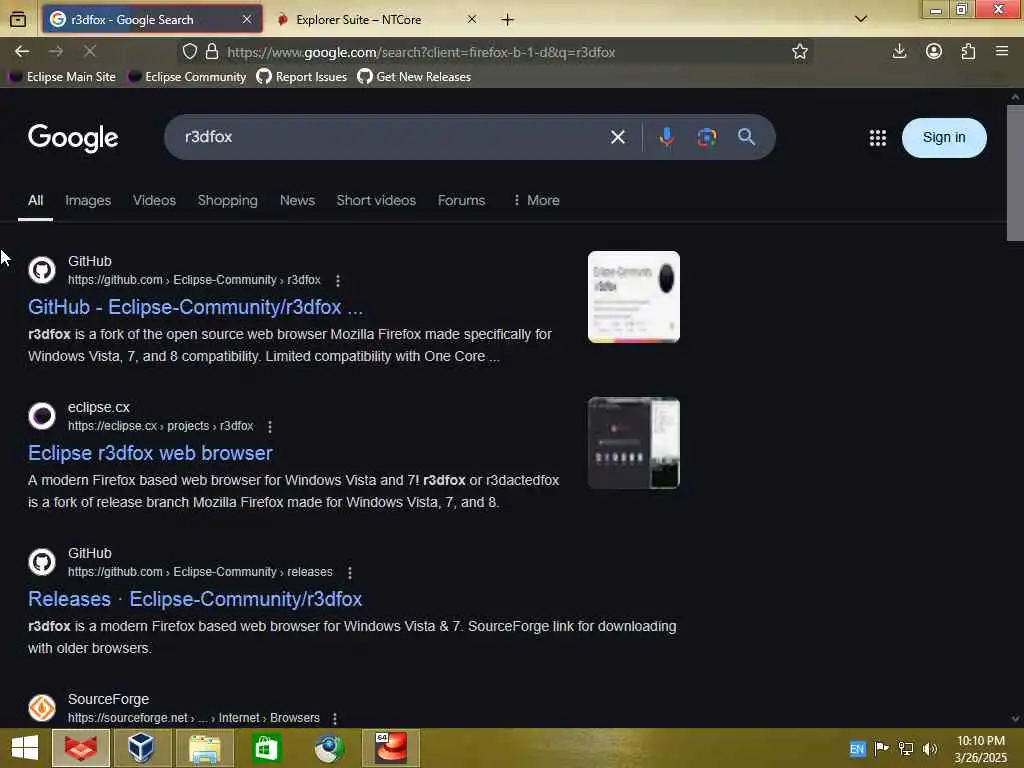Click the EN language indicator
Image resolution: width=1024 pixels, height=768 pixels.
point(857,749)
